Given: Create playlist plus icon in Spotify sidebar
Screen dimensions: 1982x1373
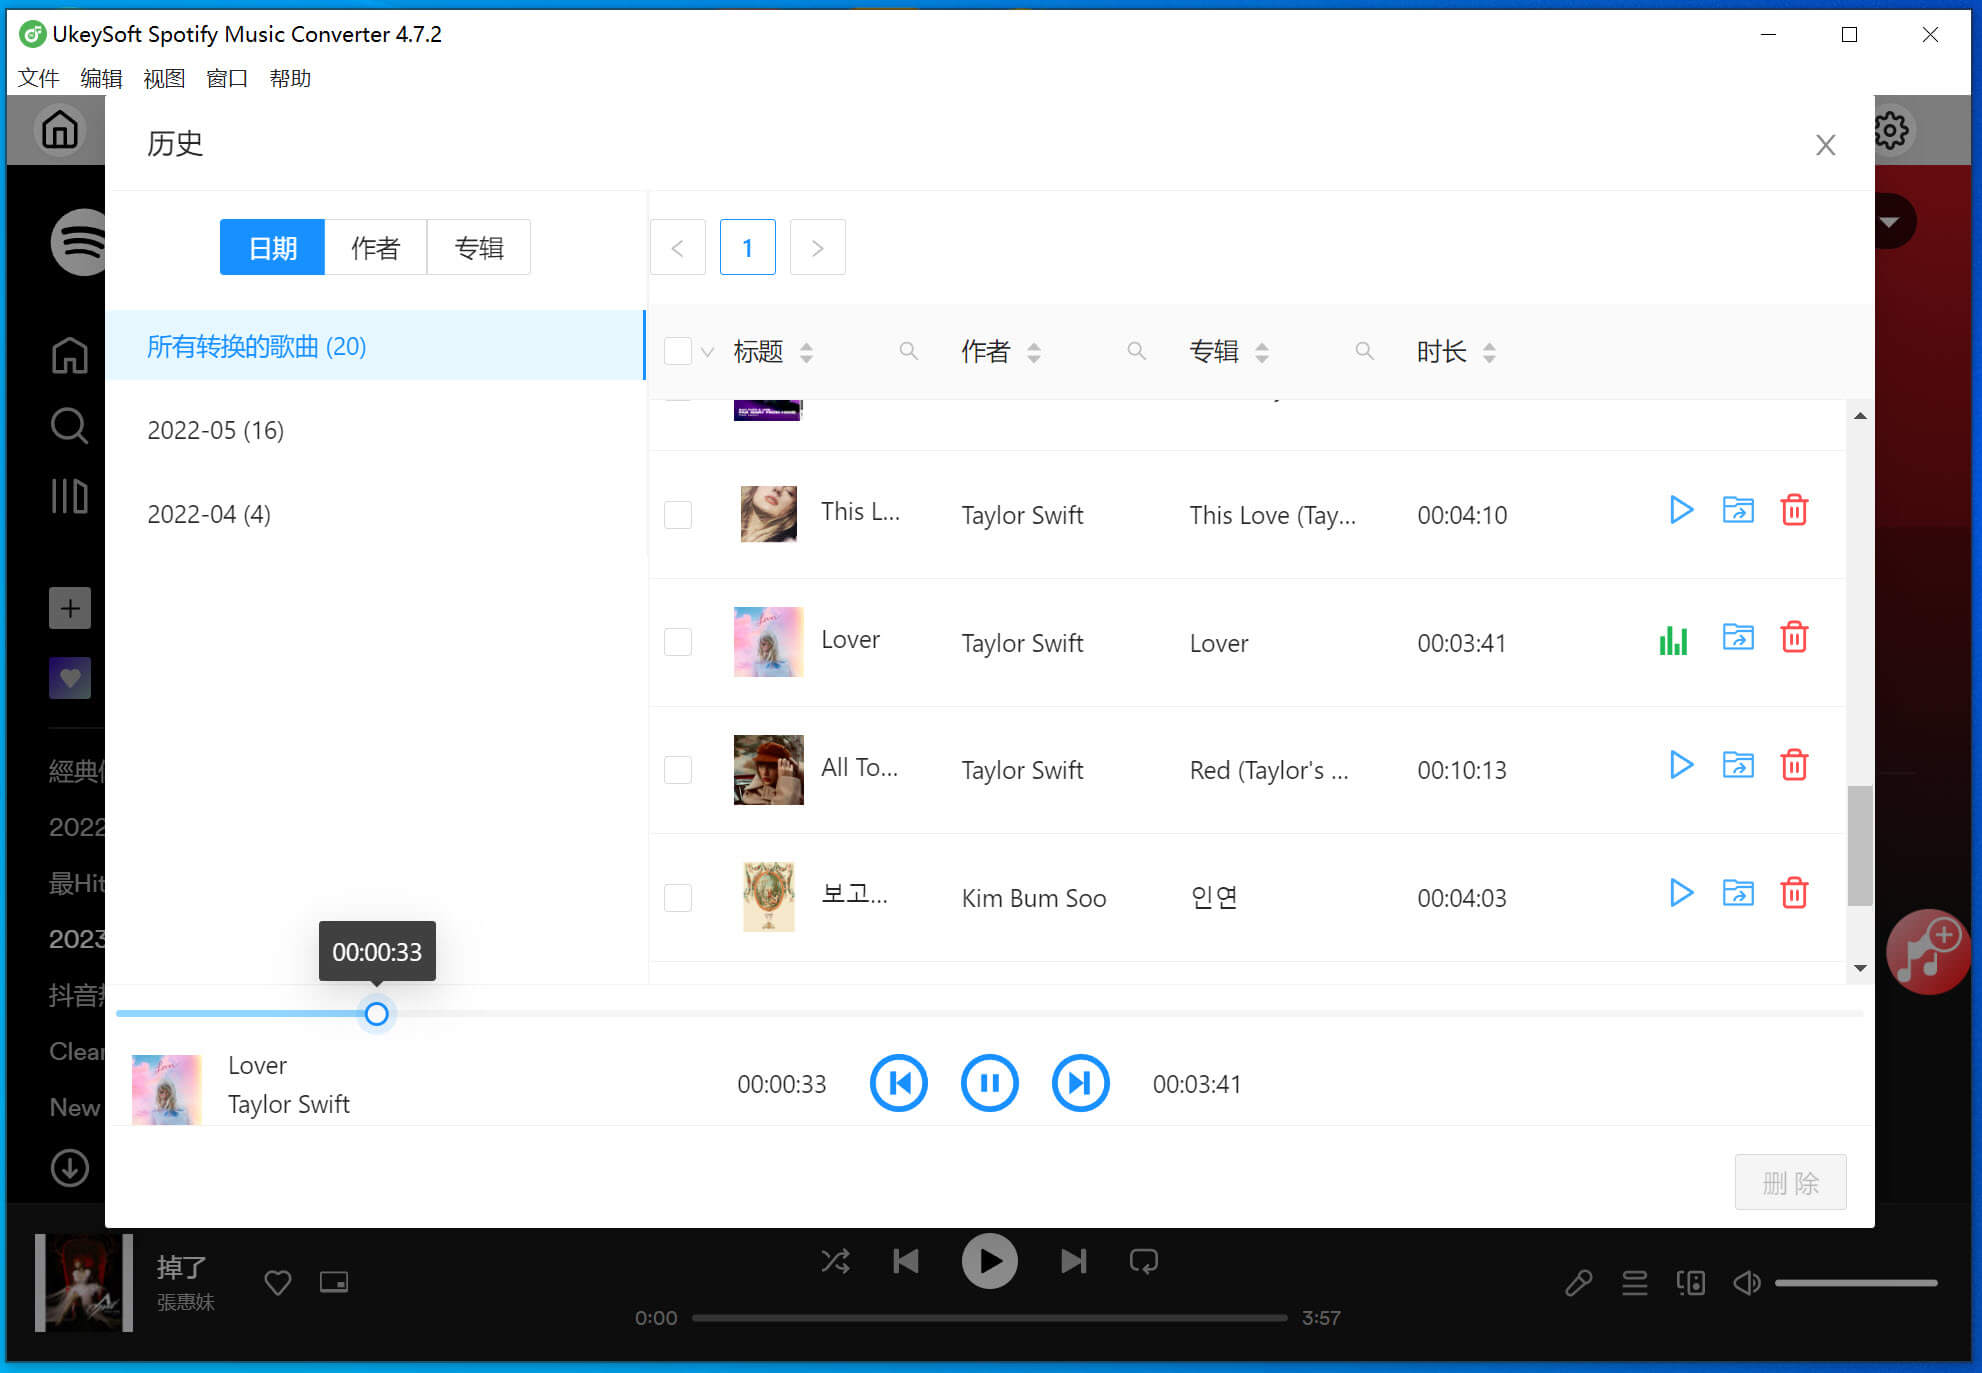Looking at the screenshot, I should (x=70, y=608).
